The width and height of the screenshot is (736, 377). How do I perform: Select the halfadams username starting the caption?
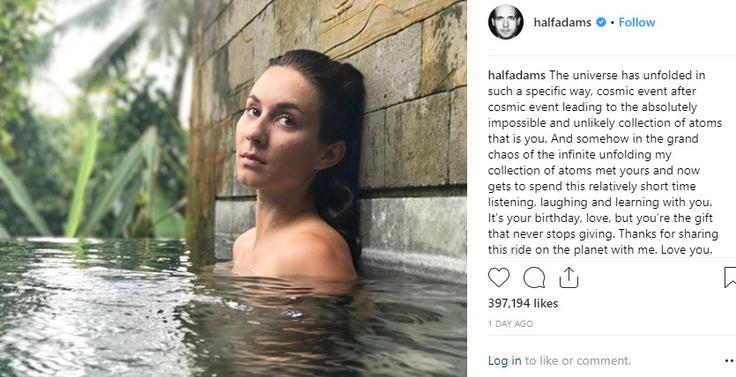(517, 75)
